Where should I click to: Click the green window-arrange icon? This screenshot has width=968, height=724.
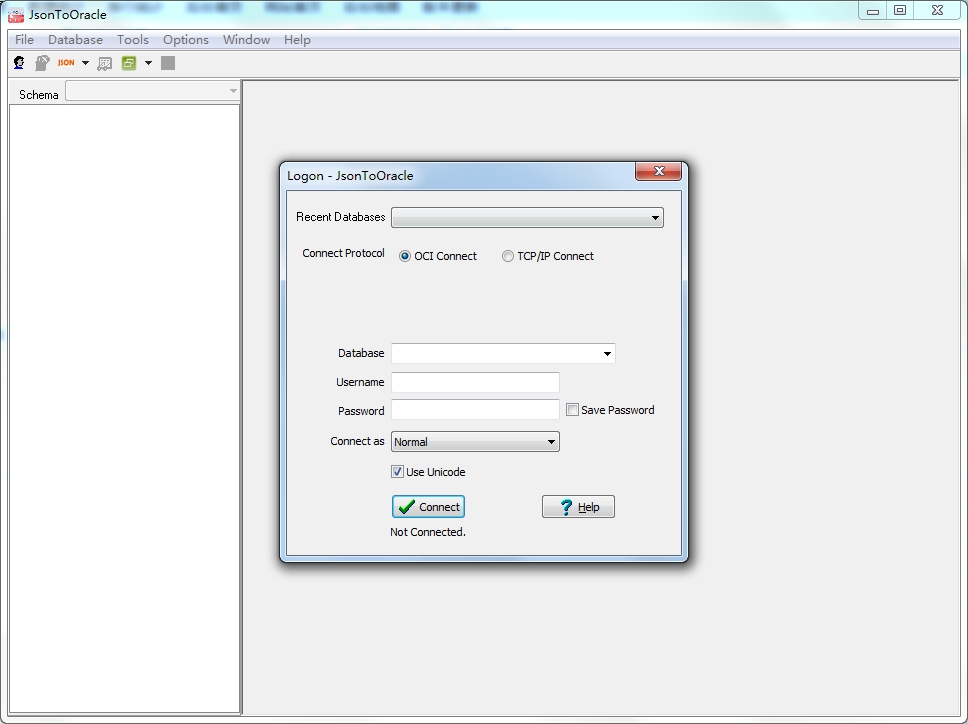129,63
